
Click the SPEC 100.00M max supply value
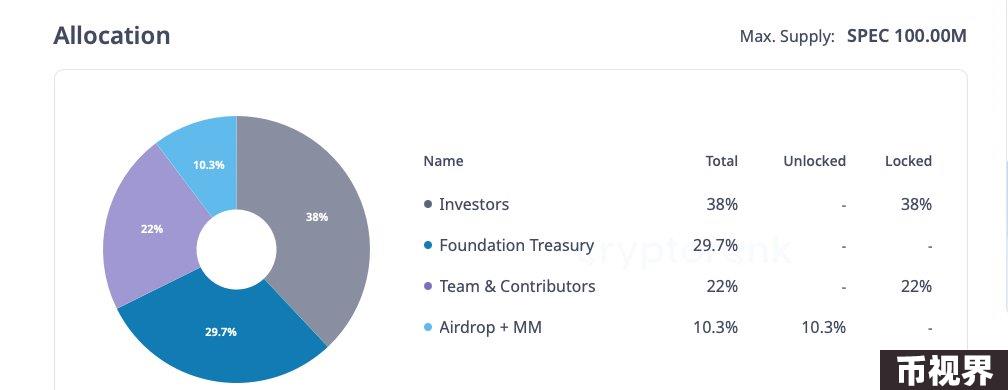click(906, 36)
